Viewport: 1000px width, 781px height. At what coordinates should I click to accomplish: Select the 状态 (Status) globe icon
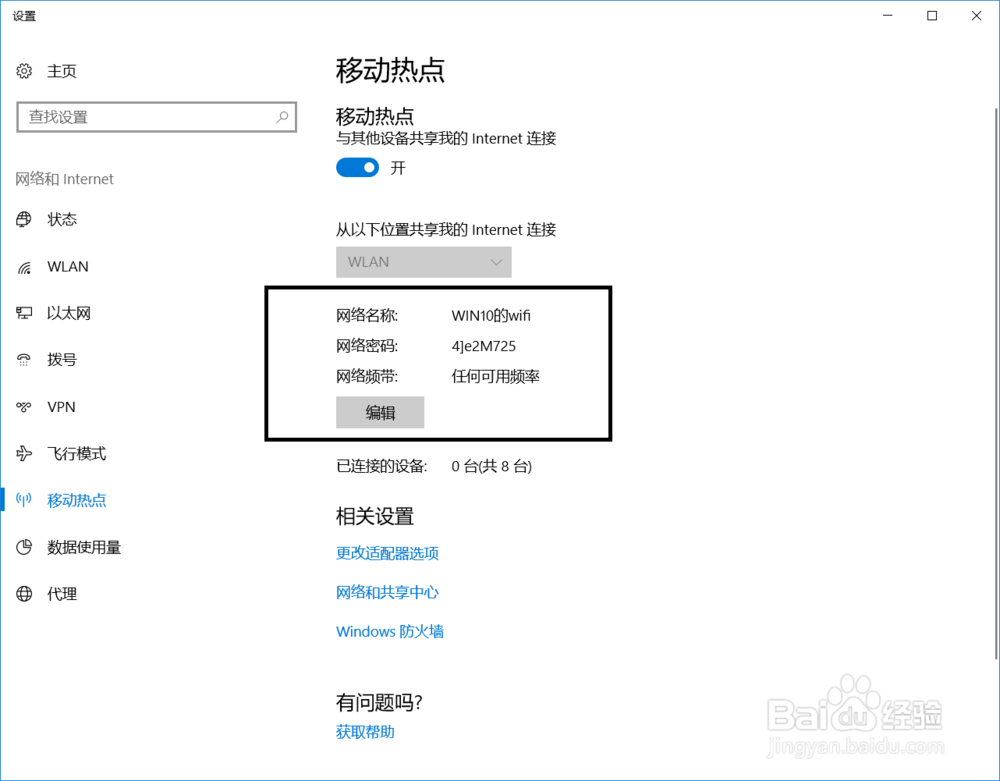pyautogui.click(x=24, y=219)
